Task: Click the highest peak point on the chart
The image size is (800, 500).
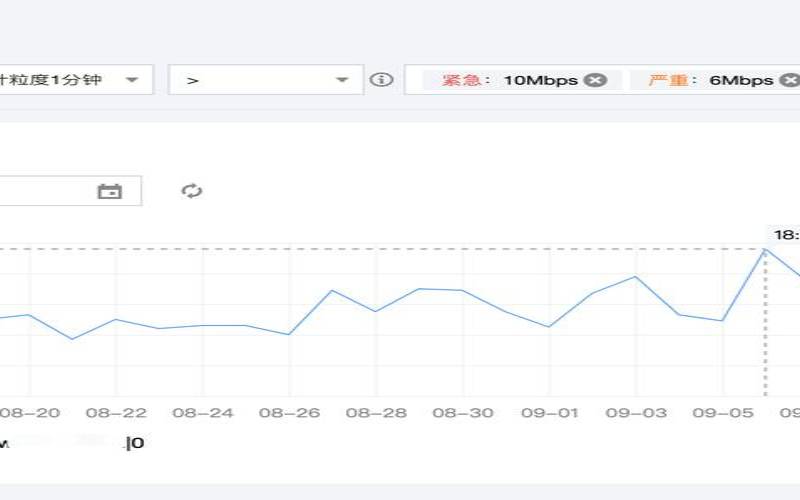Action: point(765,249)
